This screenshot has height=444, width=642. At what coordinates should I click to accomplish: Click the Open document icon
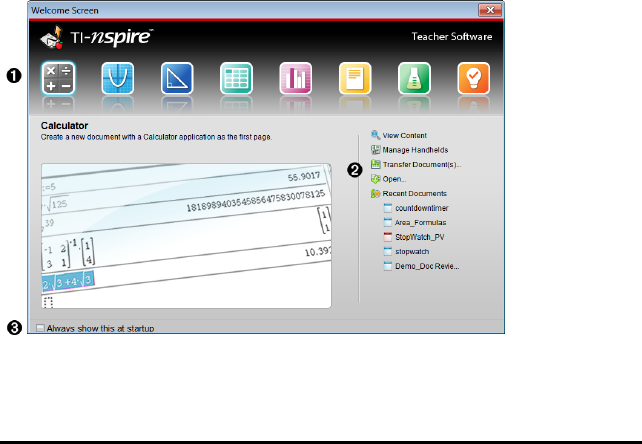375,179
